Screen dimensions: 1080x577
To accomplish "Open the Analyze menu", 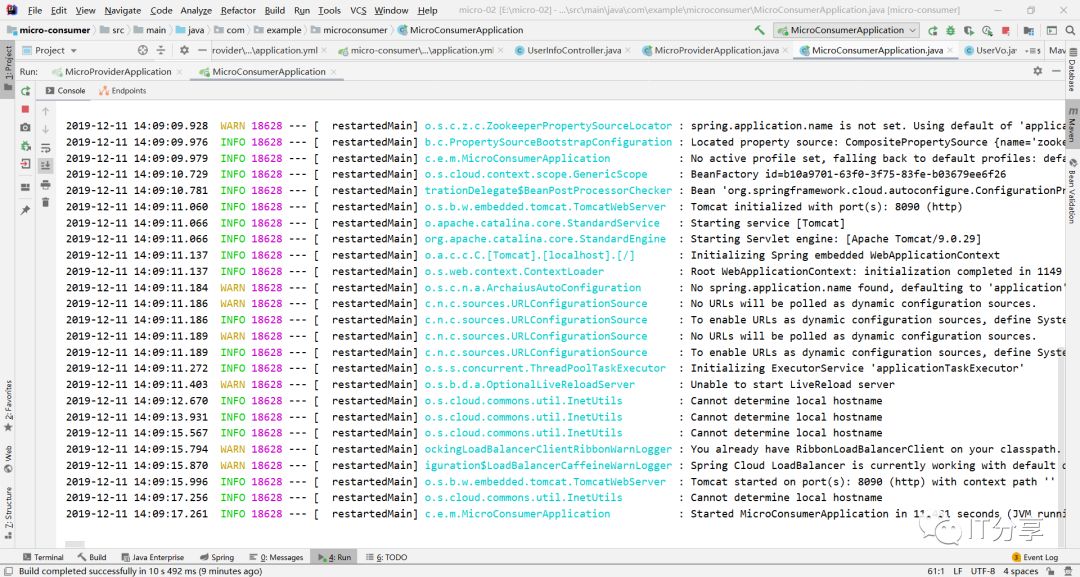I will [x=196, y=10].
